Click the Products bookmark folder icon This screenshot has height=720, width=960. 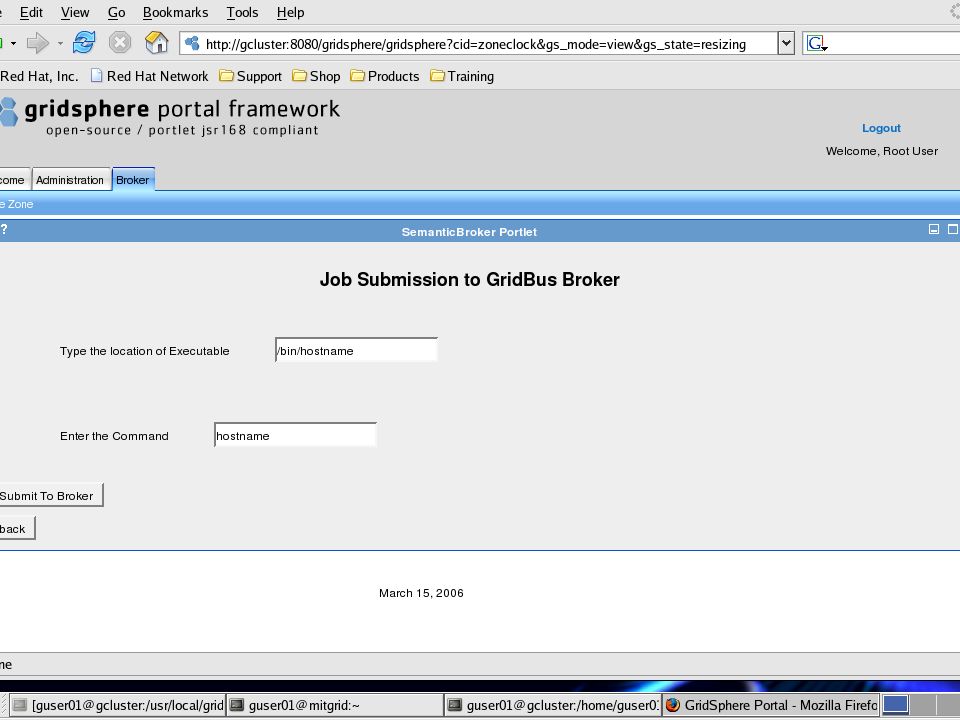click(357, 76)
